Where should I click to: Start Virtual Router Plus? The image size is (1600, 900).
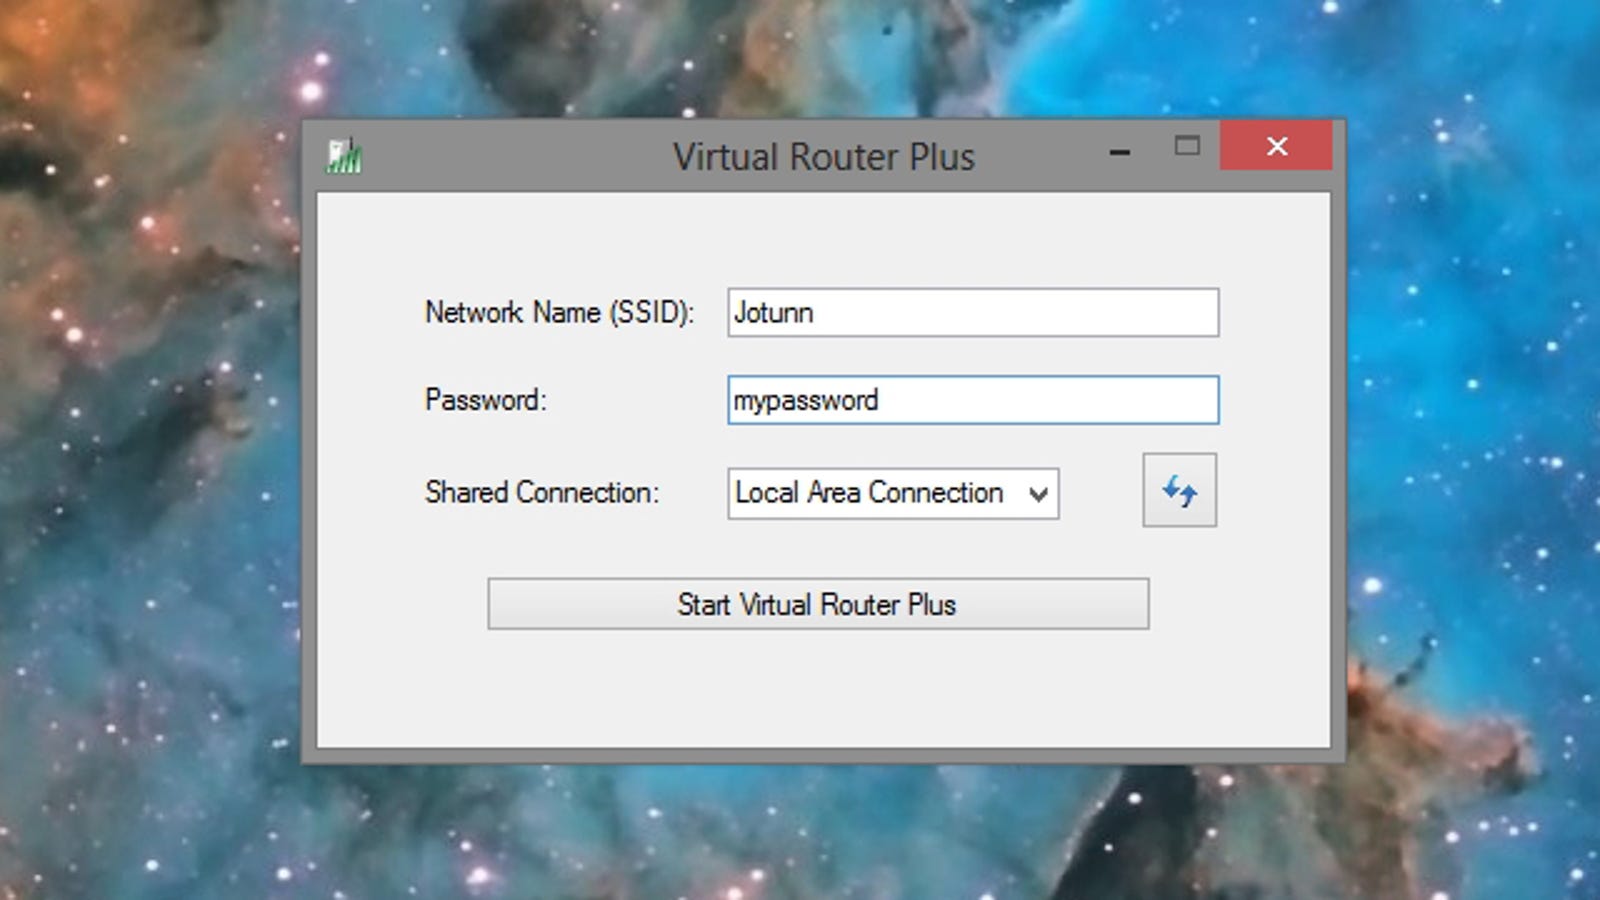pyautogui.click(x=818, y=604)
